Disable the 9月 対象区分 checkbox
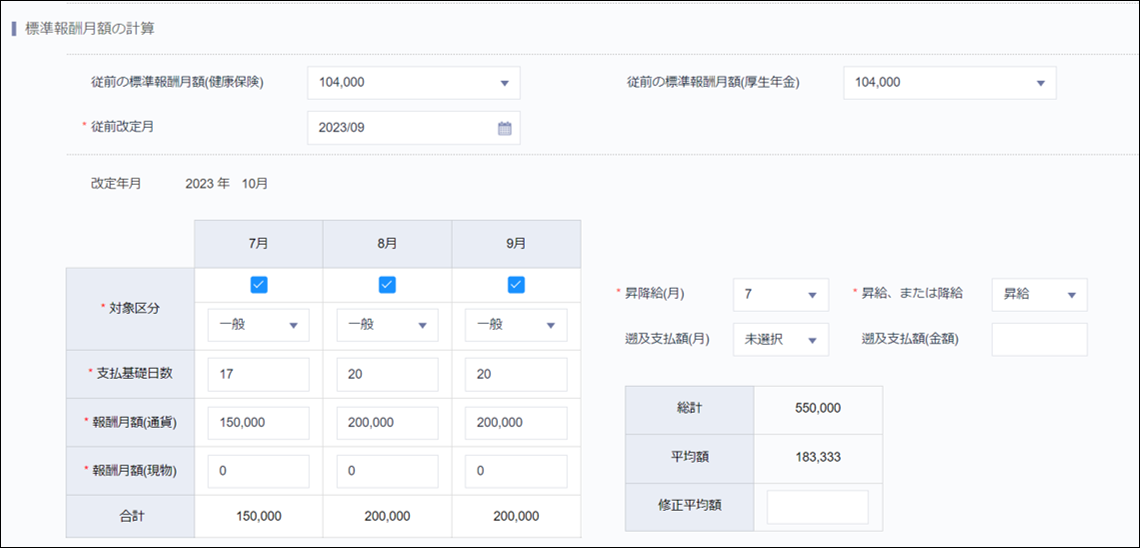This screenshot has height=548, width=1140. click(516, 285)
